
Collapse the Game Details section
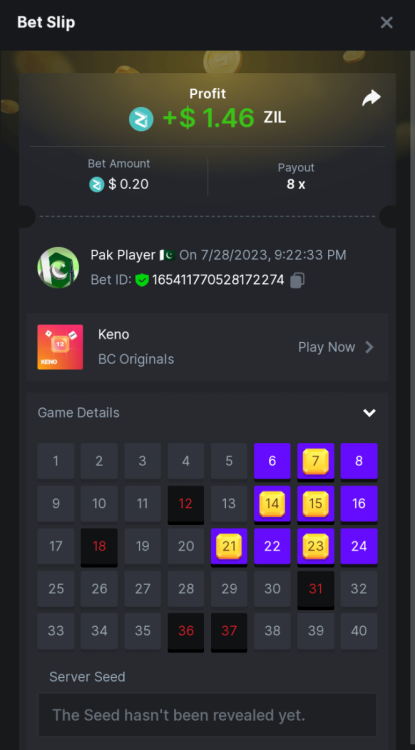coord(369,413)
